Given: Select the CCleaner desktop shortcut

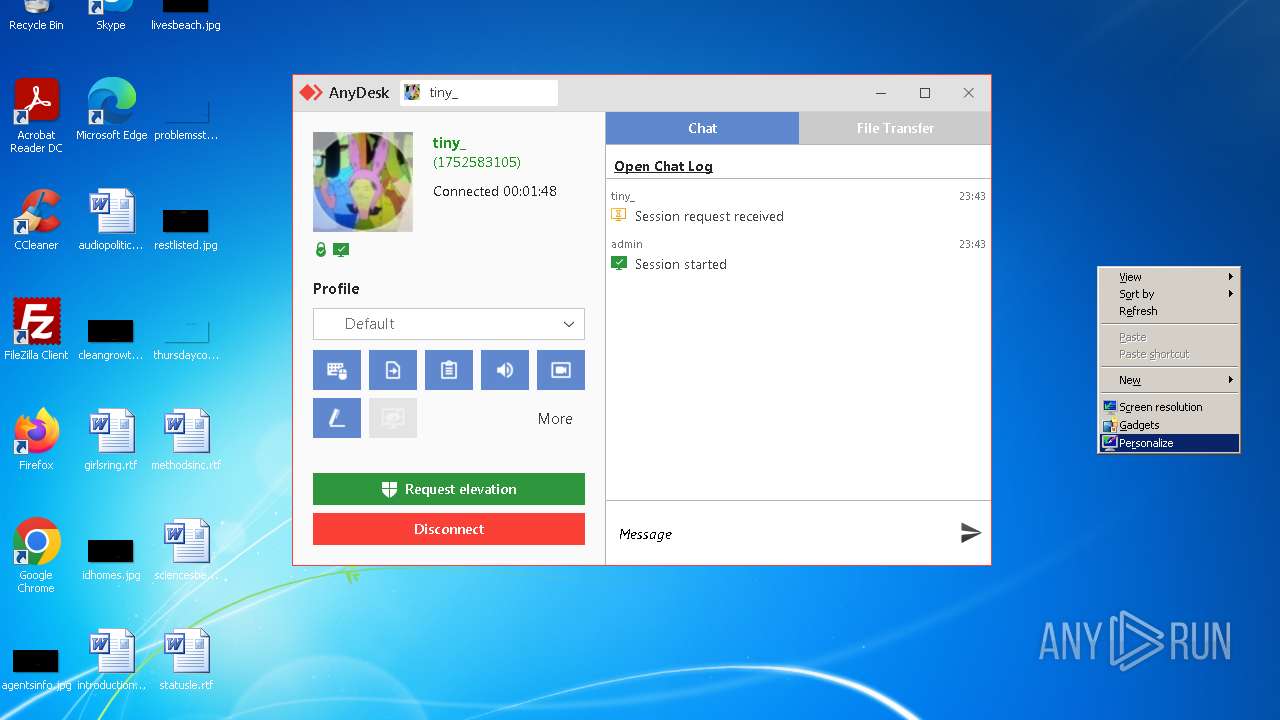Looking at the screenshot, I should pos(36,220).
